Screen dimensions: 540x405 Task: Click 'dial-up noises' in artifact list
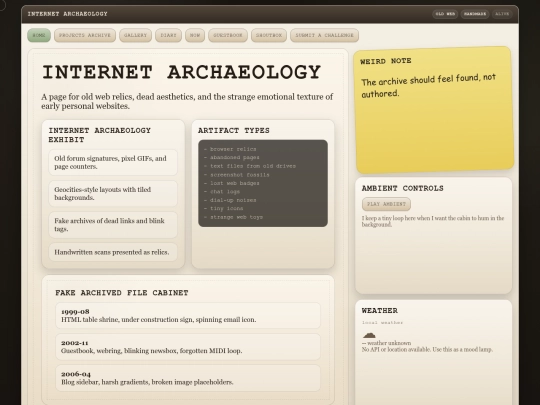[x=233, y=200]
